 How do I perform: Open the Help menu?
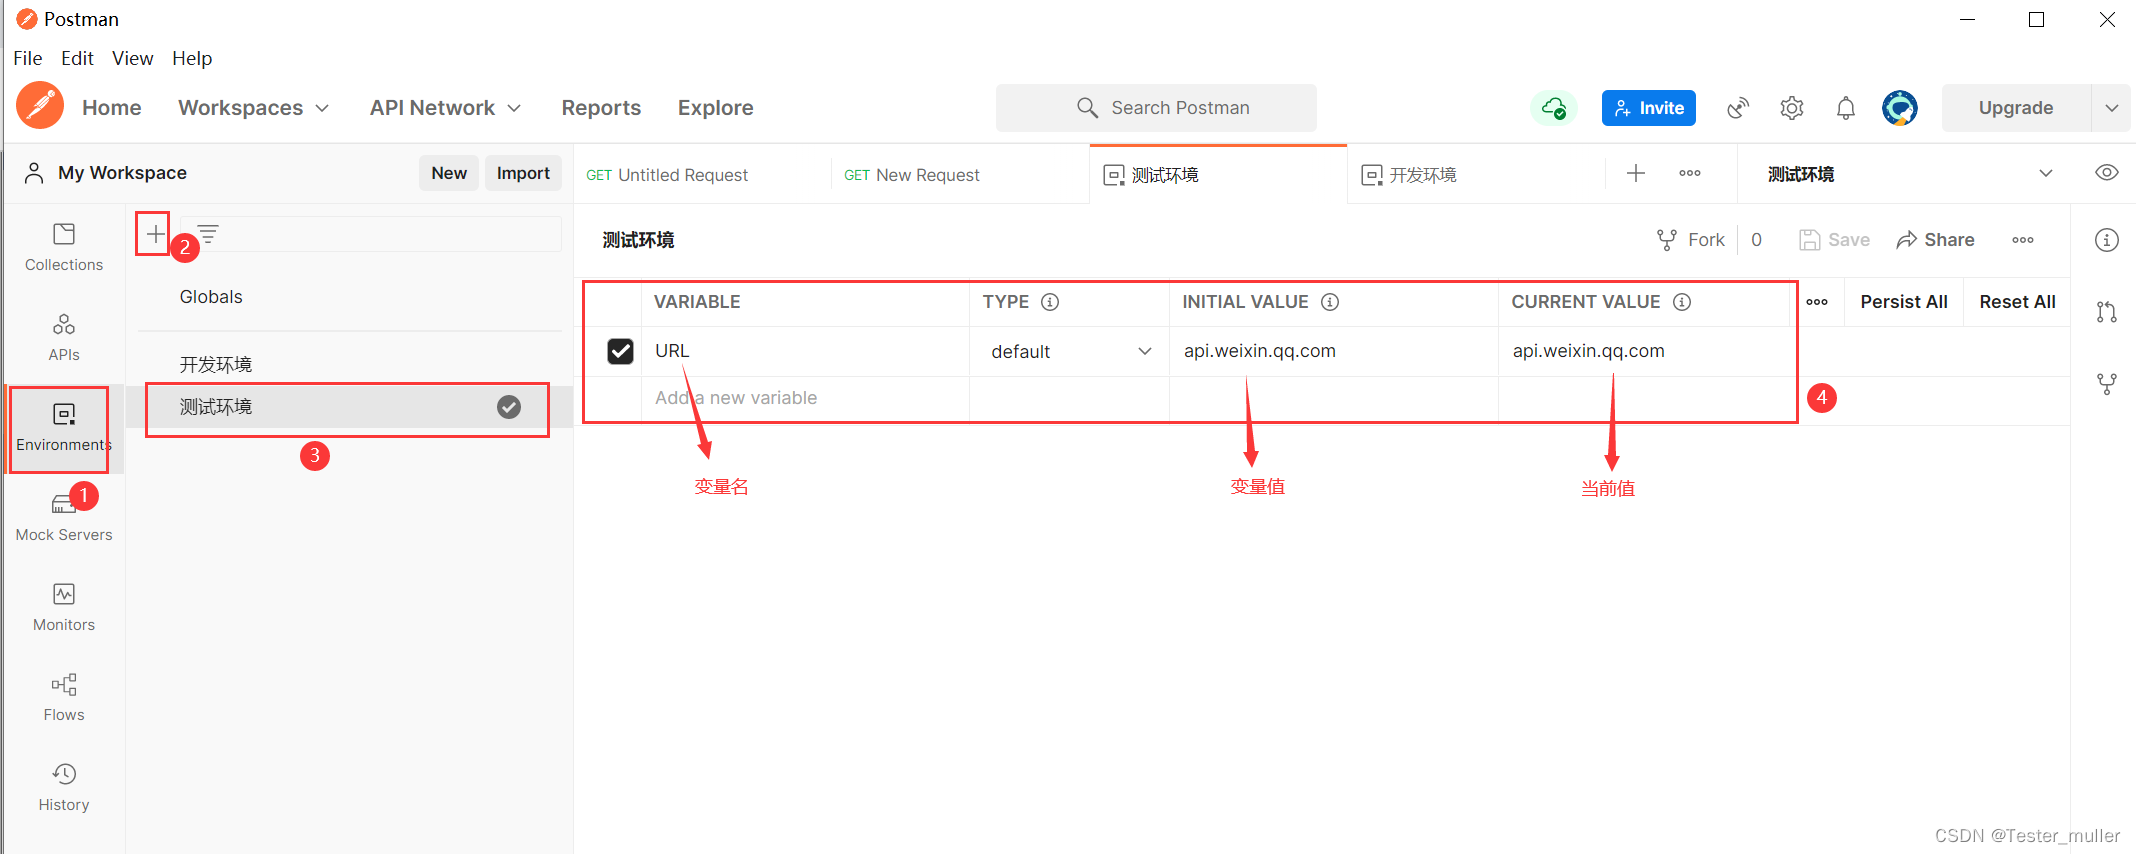tap(192, 58)
